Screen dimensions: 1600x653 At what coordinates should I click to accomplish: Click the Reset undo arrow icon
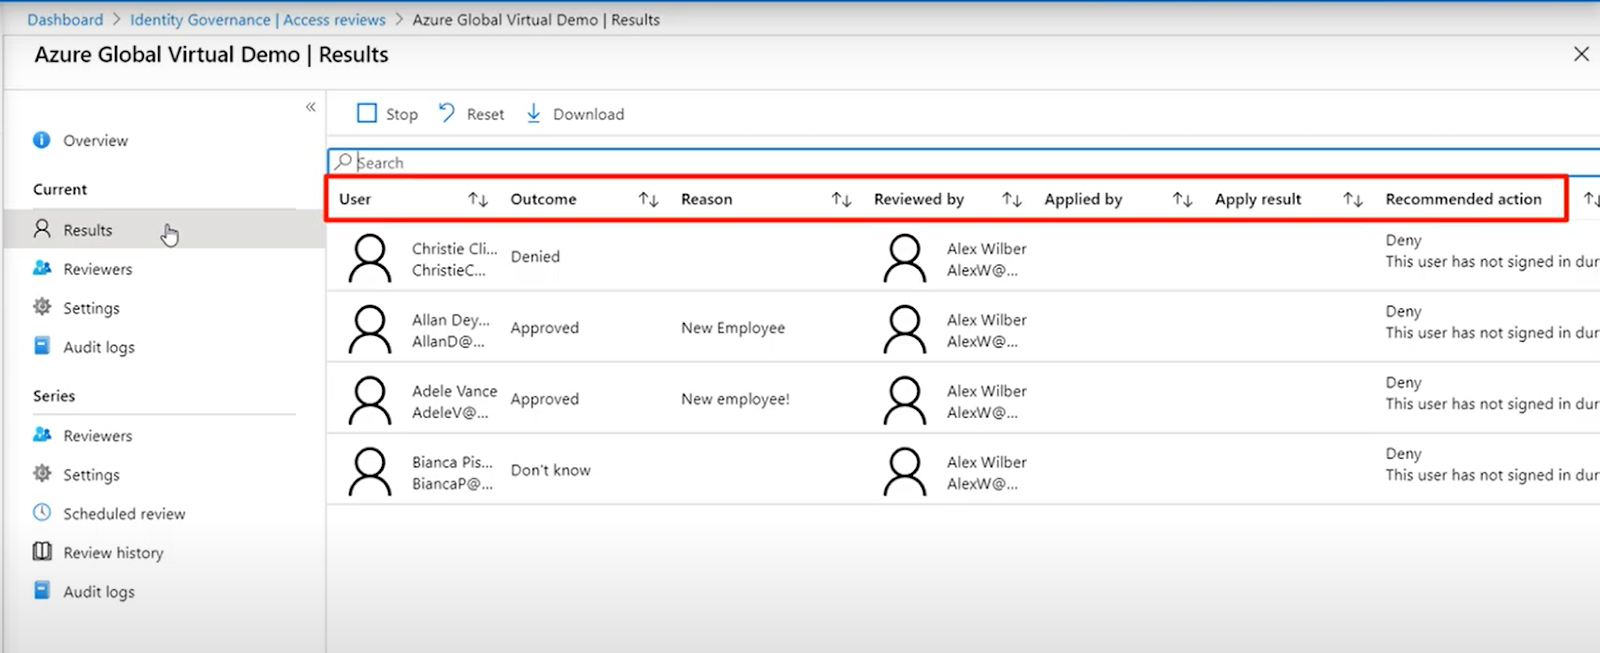446,113
